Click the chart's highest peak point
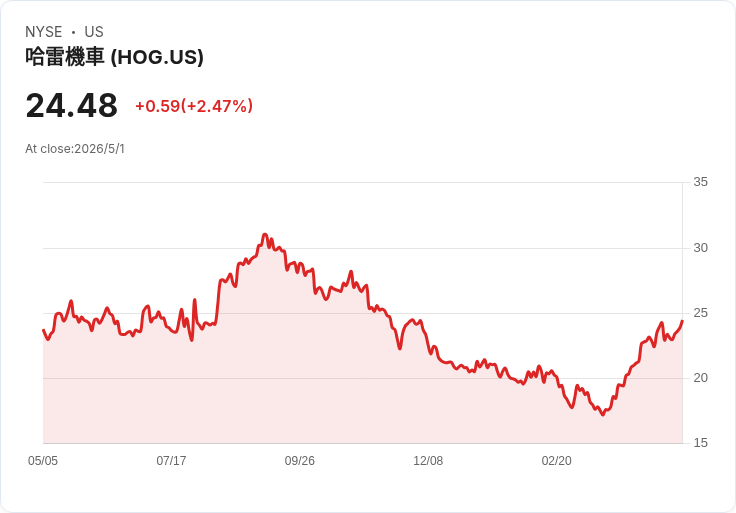 coord(265,234)
